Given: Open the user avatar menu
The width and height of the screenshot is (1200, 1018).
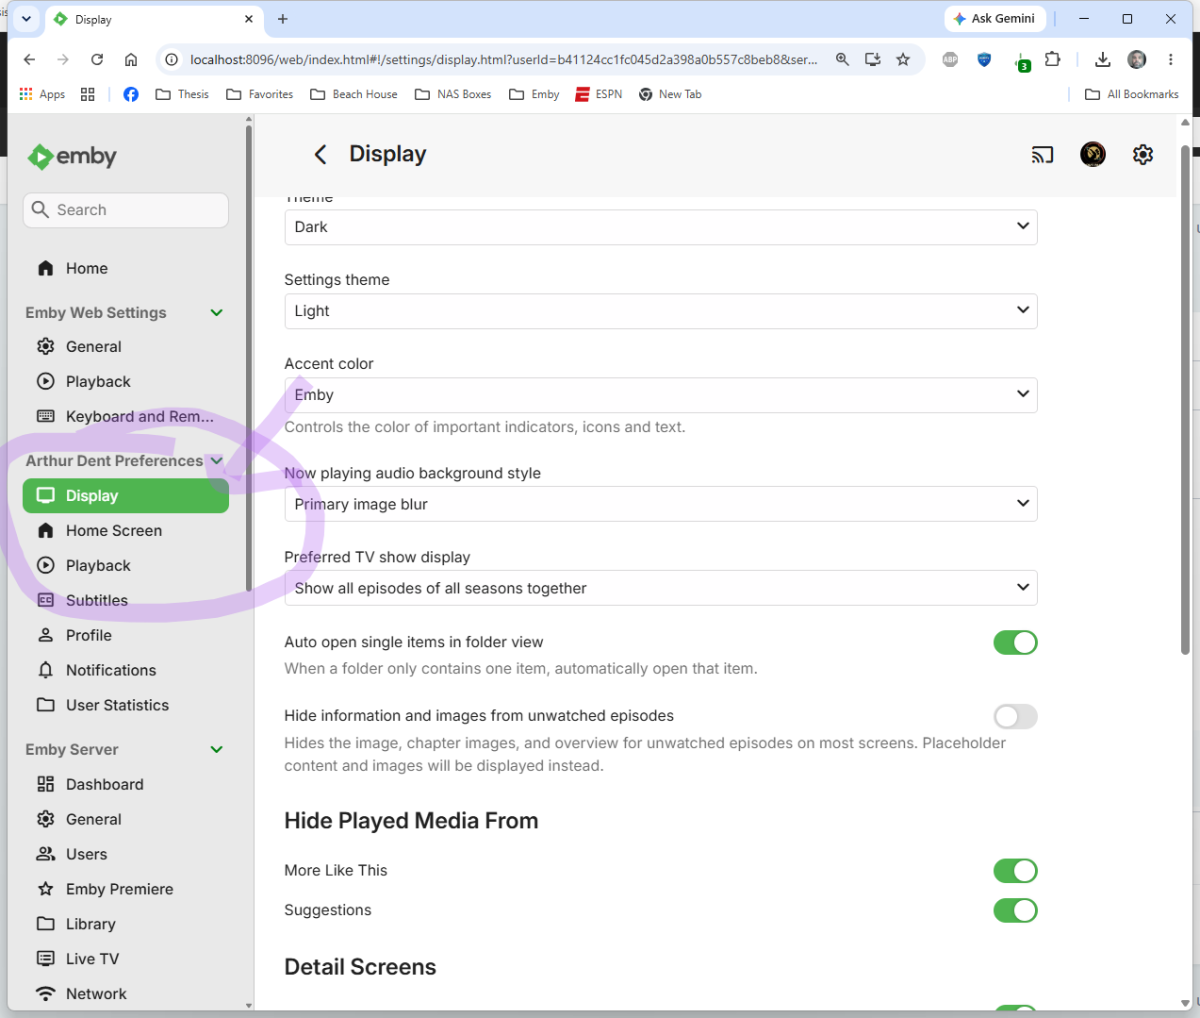Looking at the screenshot, I should [x=1093, y=154].
